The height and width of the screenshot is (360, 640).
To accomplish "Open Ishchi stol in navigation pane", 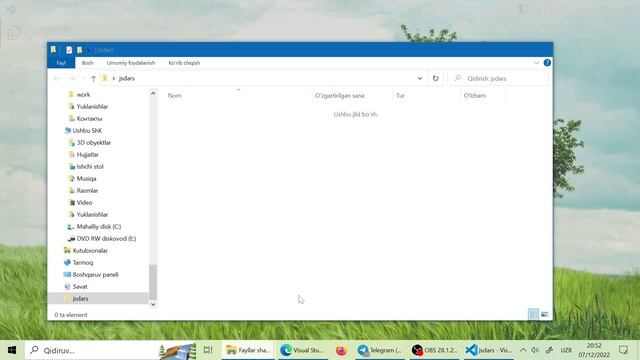I will pyautogui.click(x=90, y=167).
